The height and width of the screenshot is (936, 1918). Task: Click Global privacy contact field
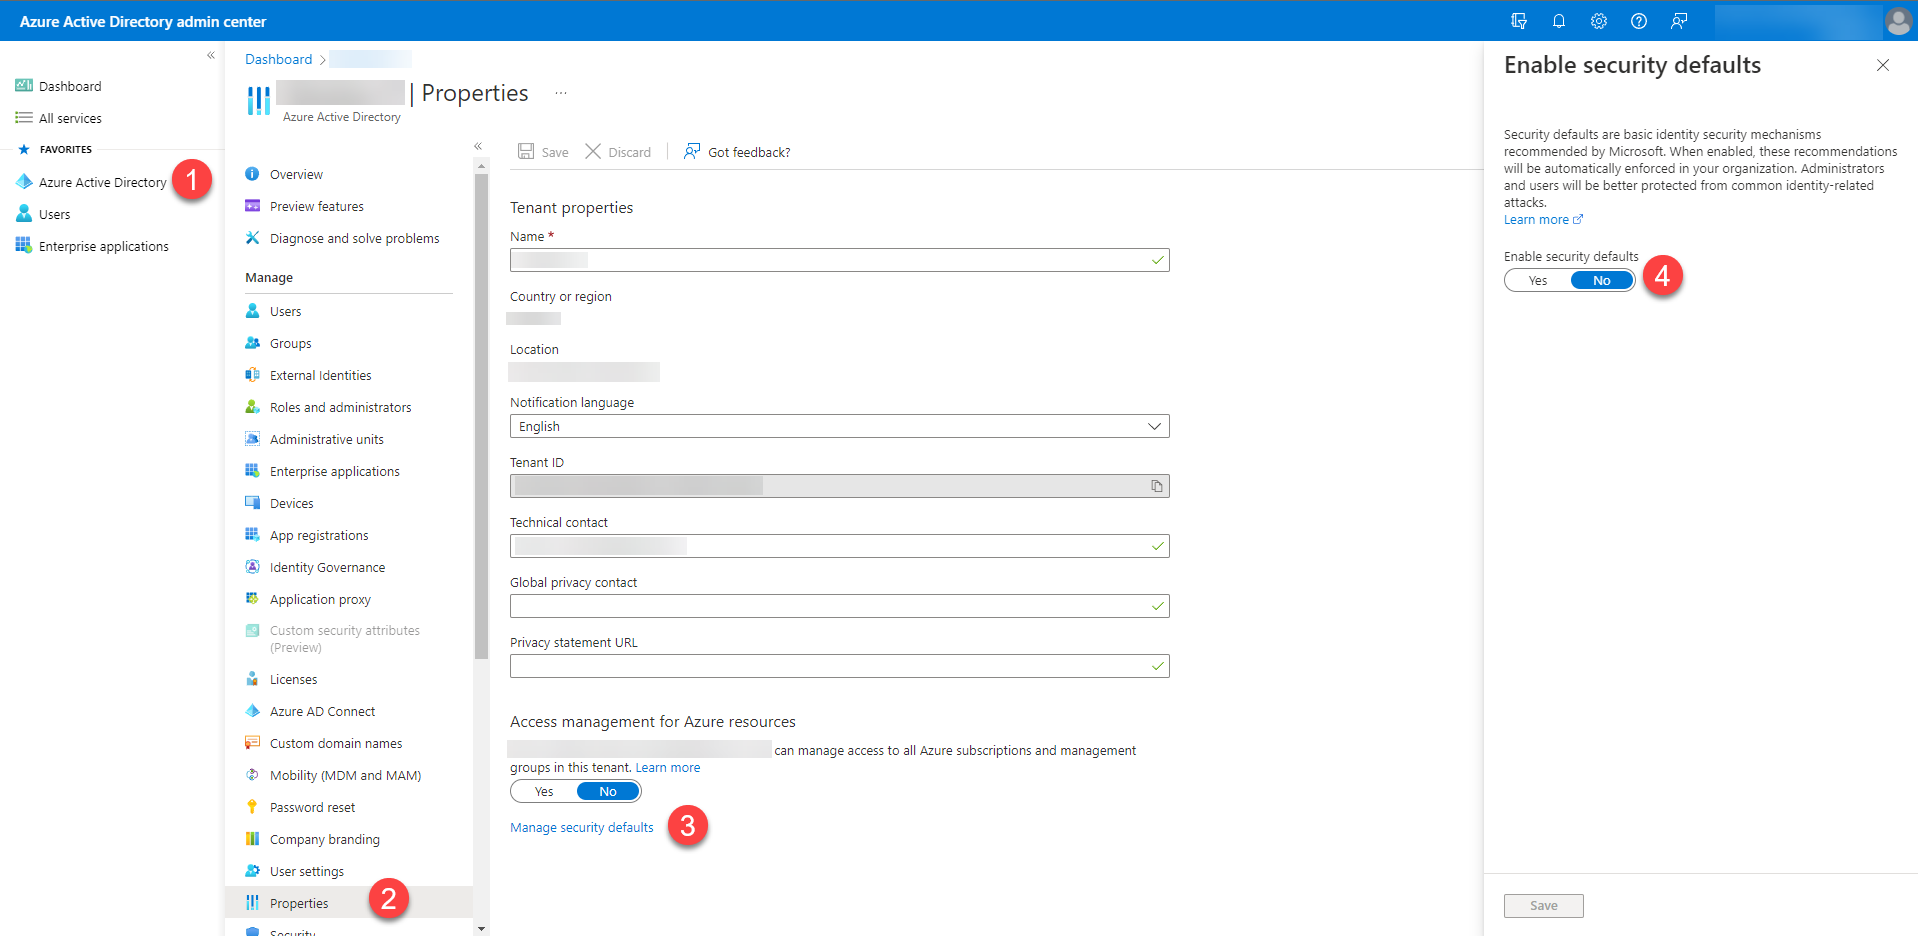[840, 606]
